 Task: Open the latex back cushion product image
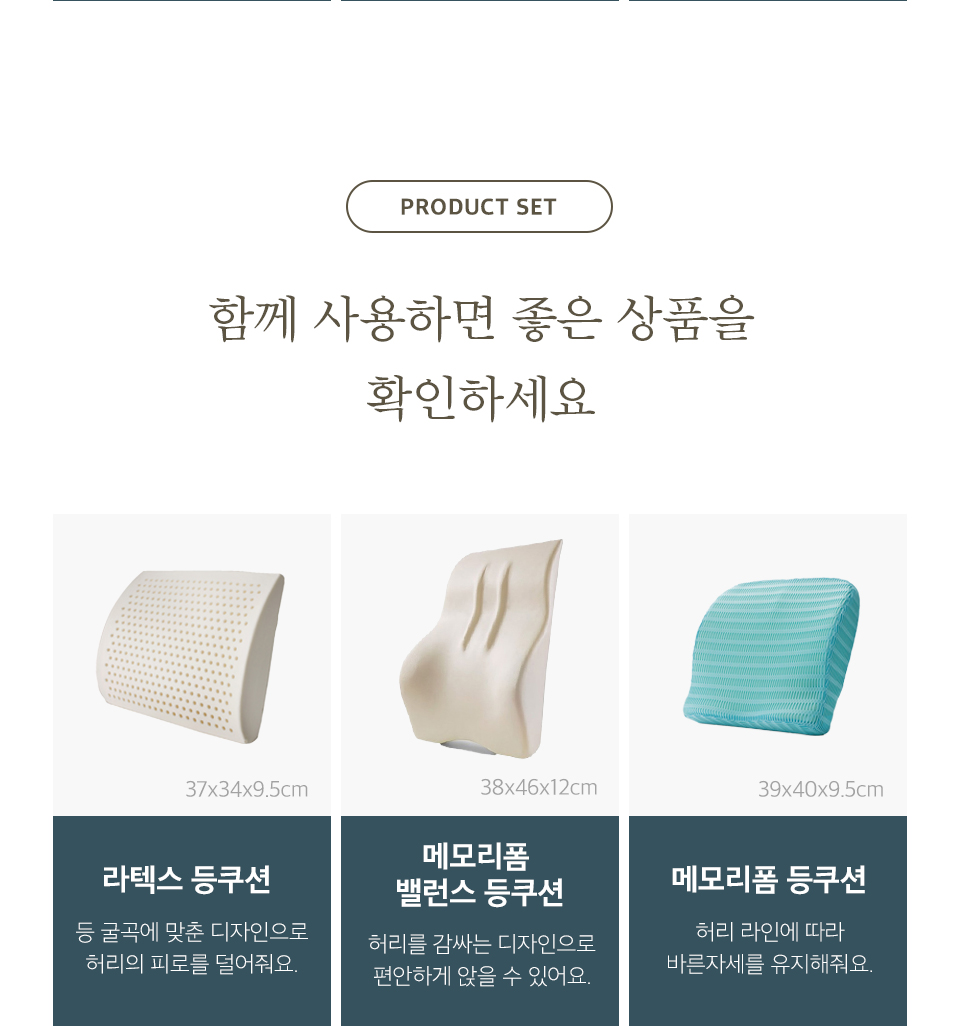point(191,657)
